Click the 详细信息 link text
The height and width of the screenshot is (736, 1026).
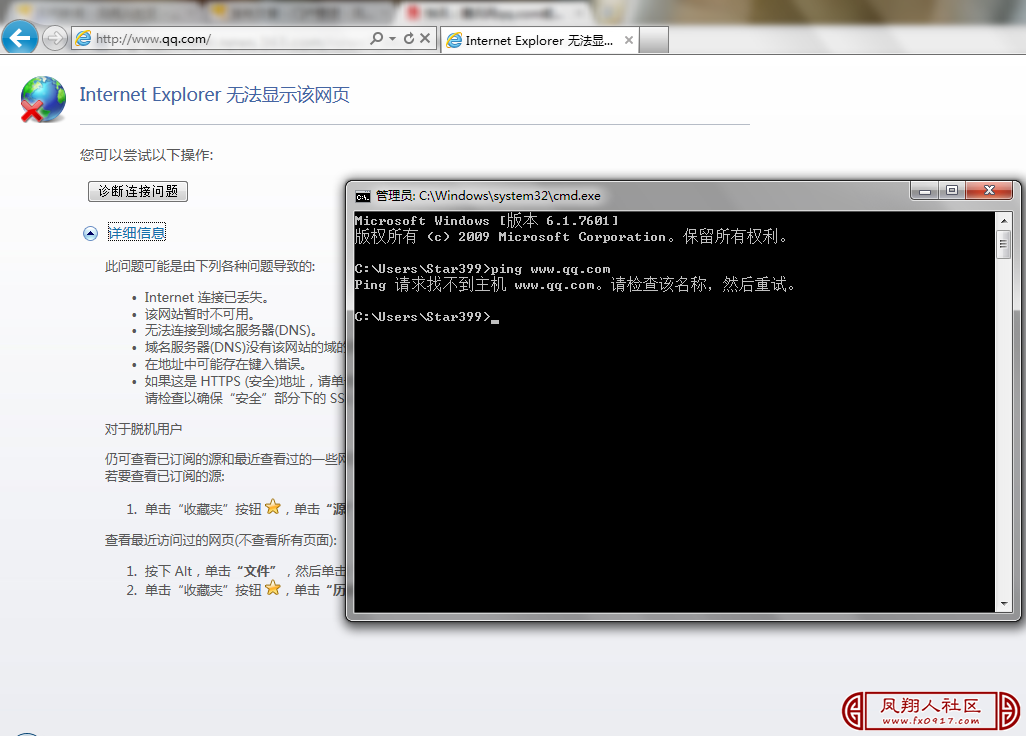coord(137,233)
